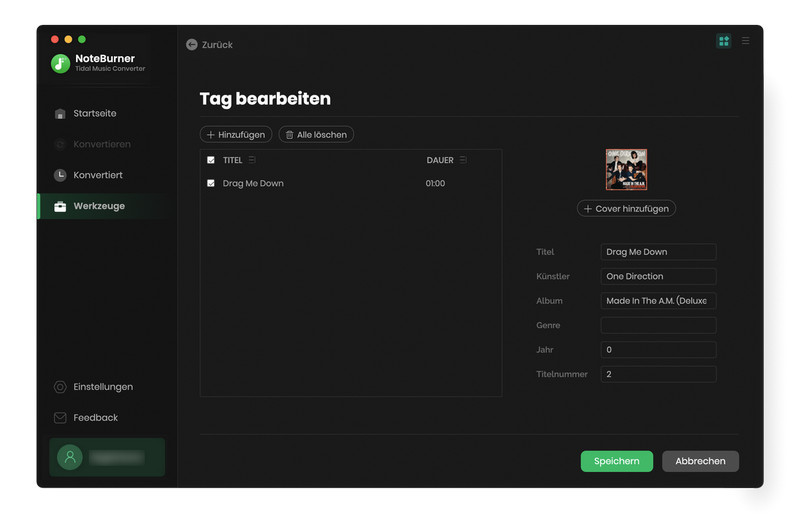Open the DAUER column sort icon
800x518 pixels.
click(x=463, y=160)
